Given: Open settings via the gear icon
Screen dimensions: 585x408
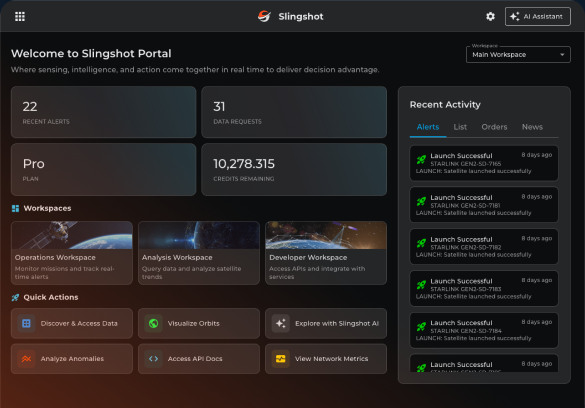Looking at the screenshot, I should pyautogui.click(x=490, y=16).
